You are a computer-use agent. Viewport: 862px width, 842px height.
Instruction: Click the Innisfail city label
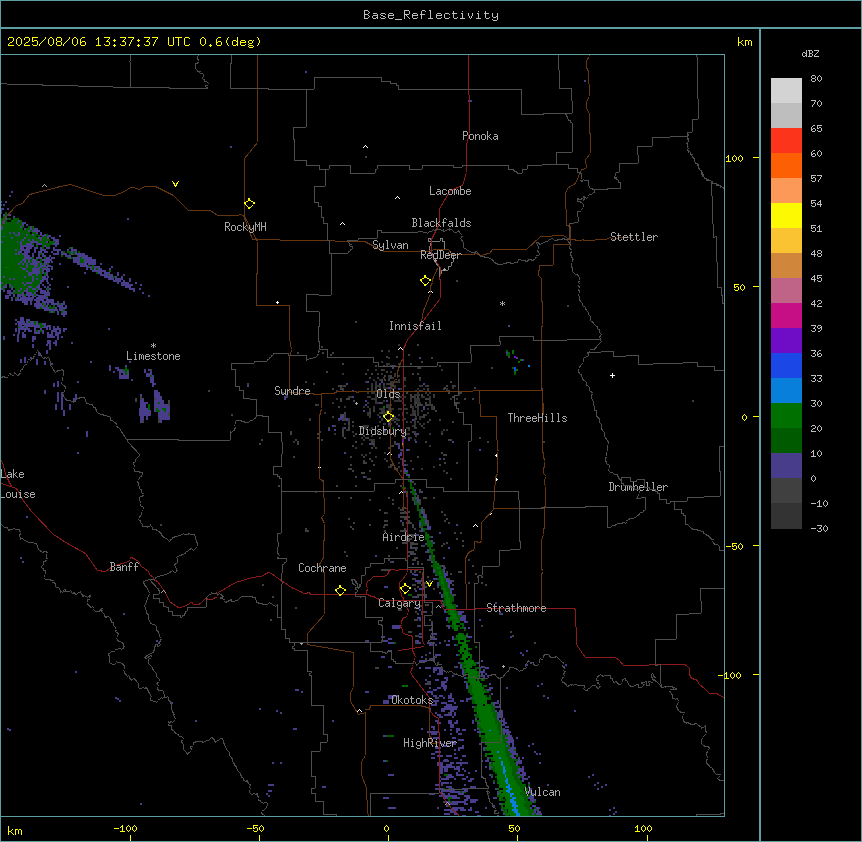click(415, 326)
